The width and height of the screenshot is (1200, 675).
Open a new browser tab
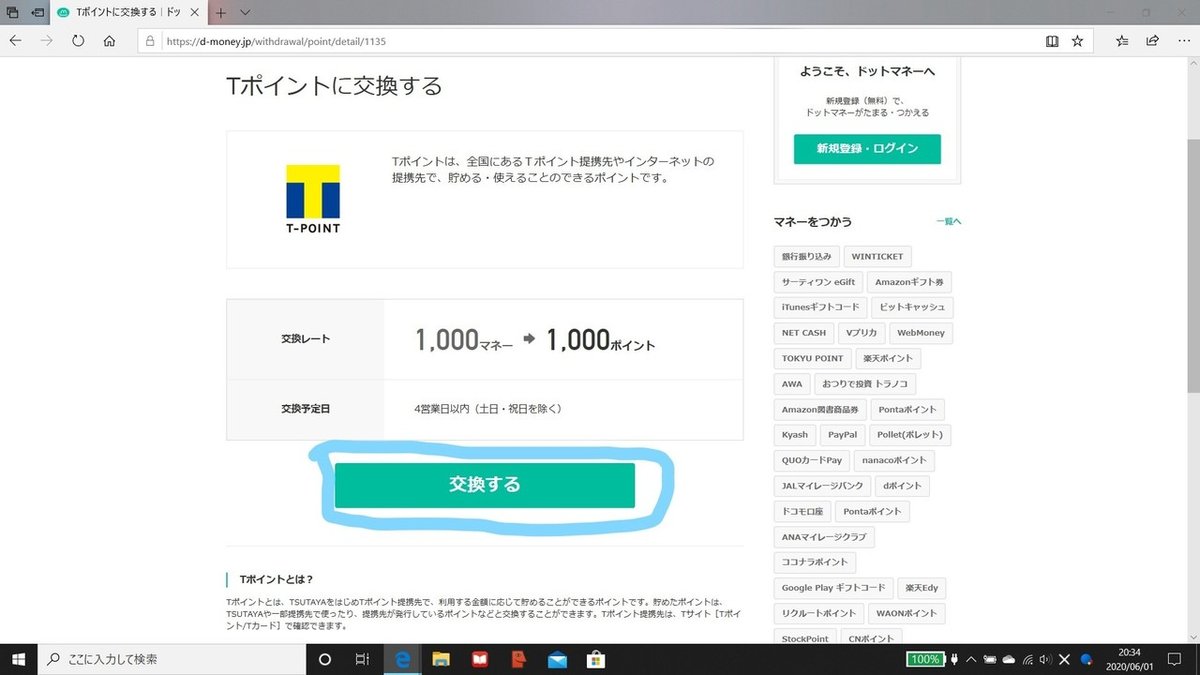pyautogui.click(x=220, y=13)
